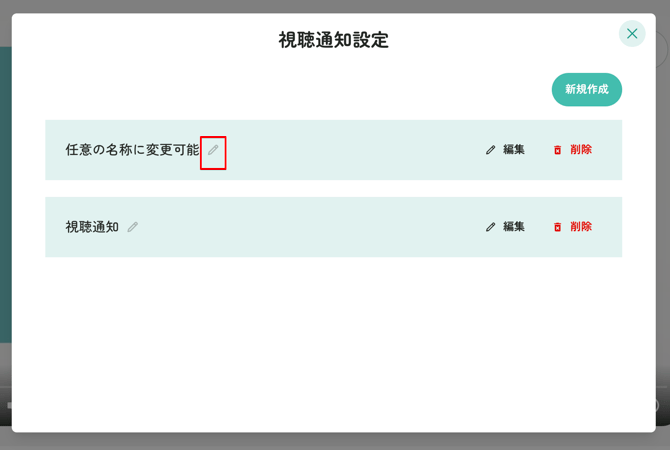This screenshot has height=450, width=670.
Task: Click edit pencil icon in 任意の名称に変更可能 row
Action: (490, 150)
